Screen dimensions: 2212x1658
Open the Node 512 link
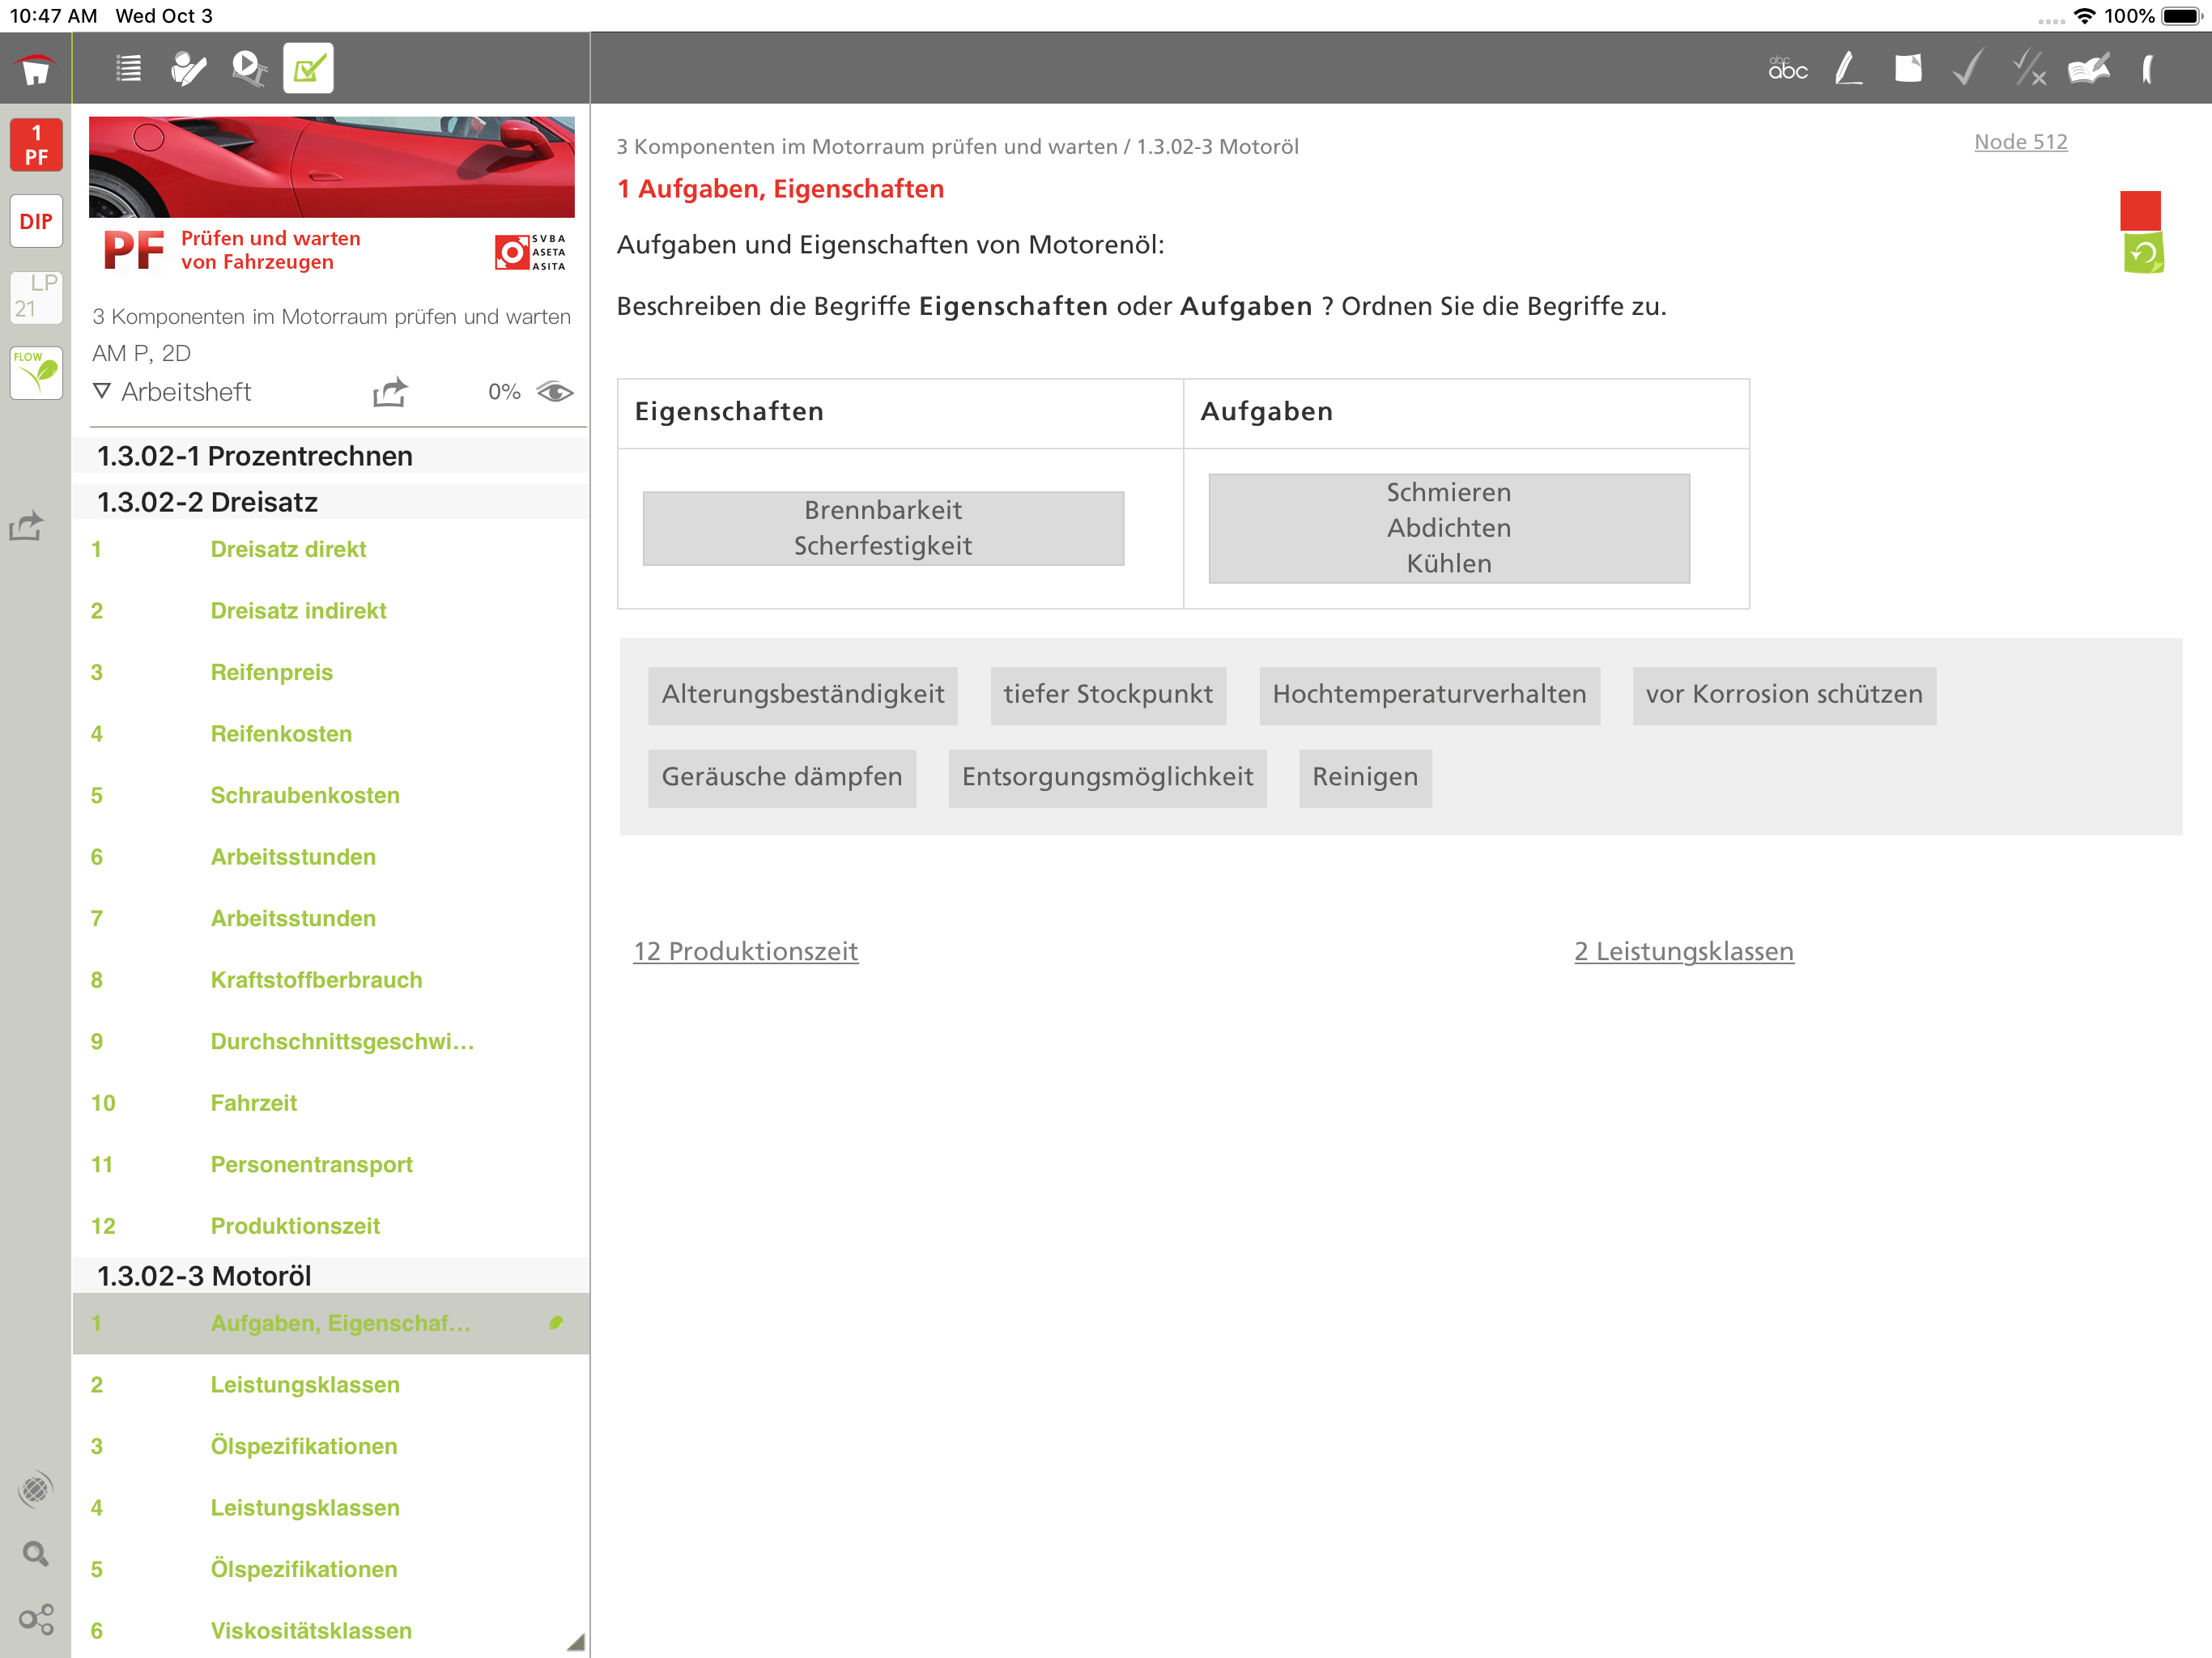(x=2020, y=142)
